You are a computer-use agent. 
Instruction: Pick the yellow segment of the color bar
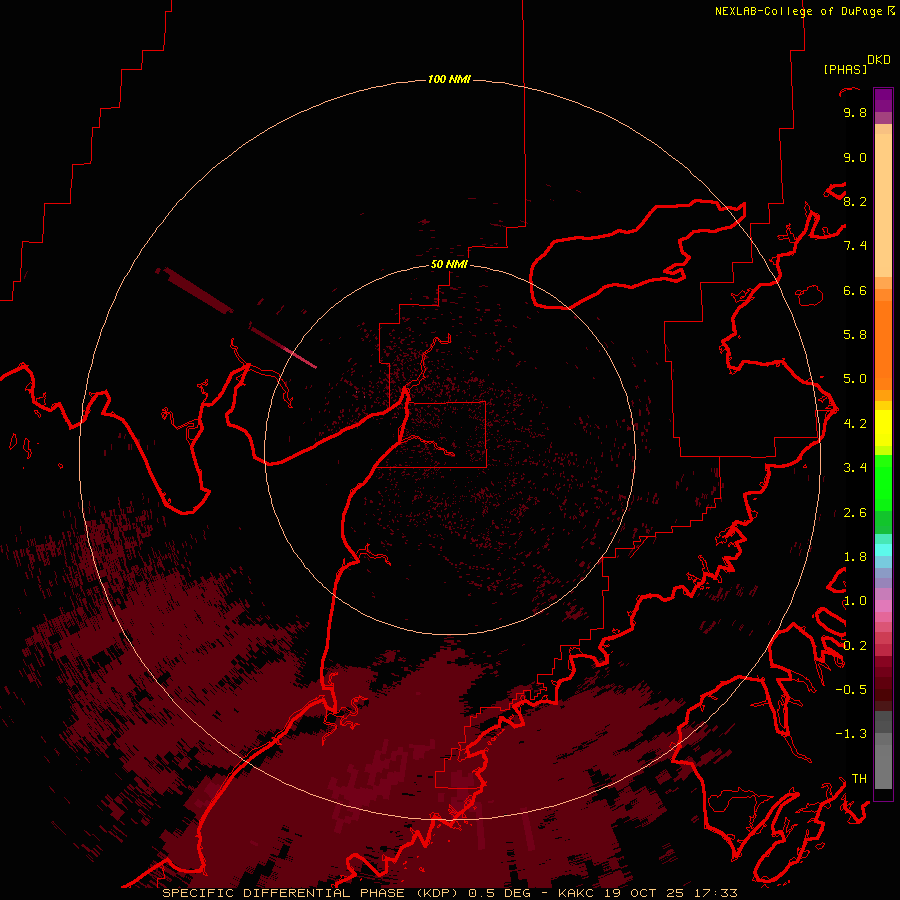coord(883,428)
